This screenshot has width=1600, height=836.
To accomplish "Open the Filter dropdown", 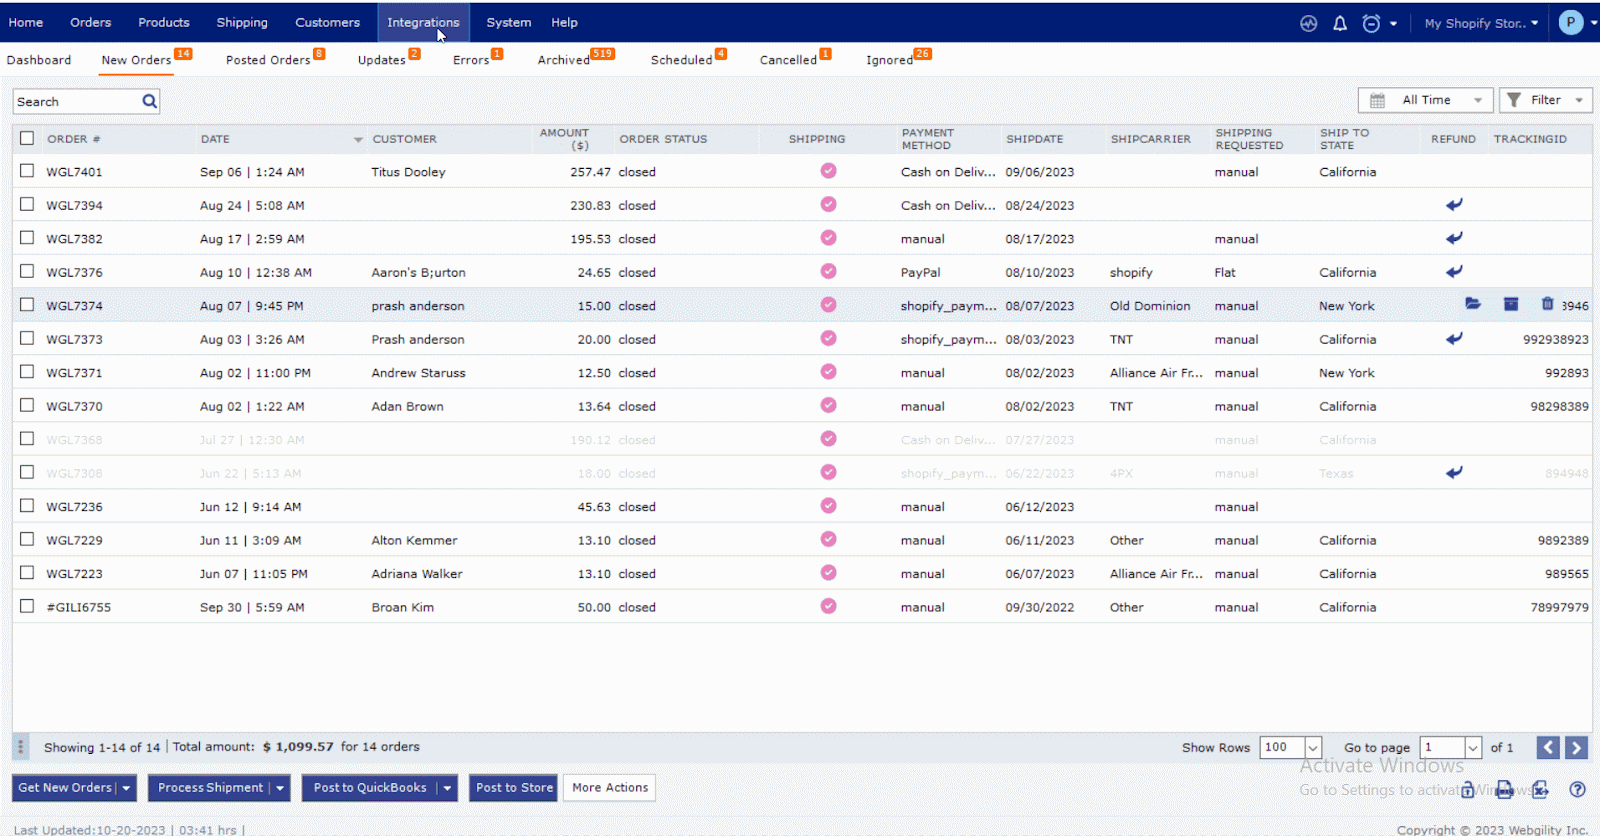I will click(1545, 100).
